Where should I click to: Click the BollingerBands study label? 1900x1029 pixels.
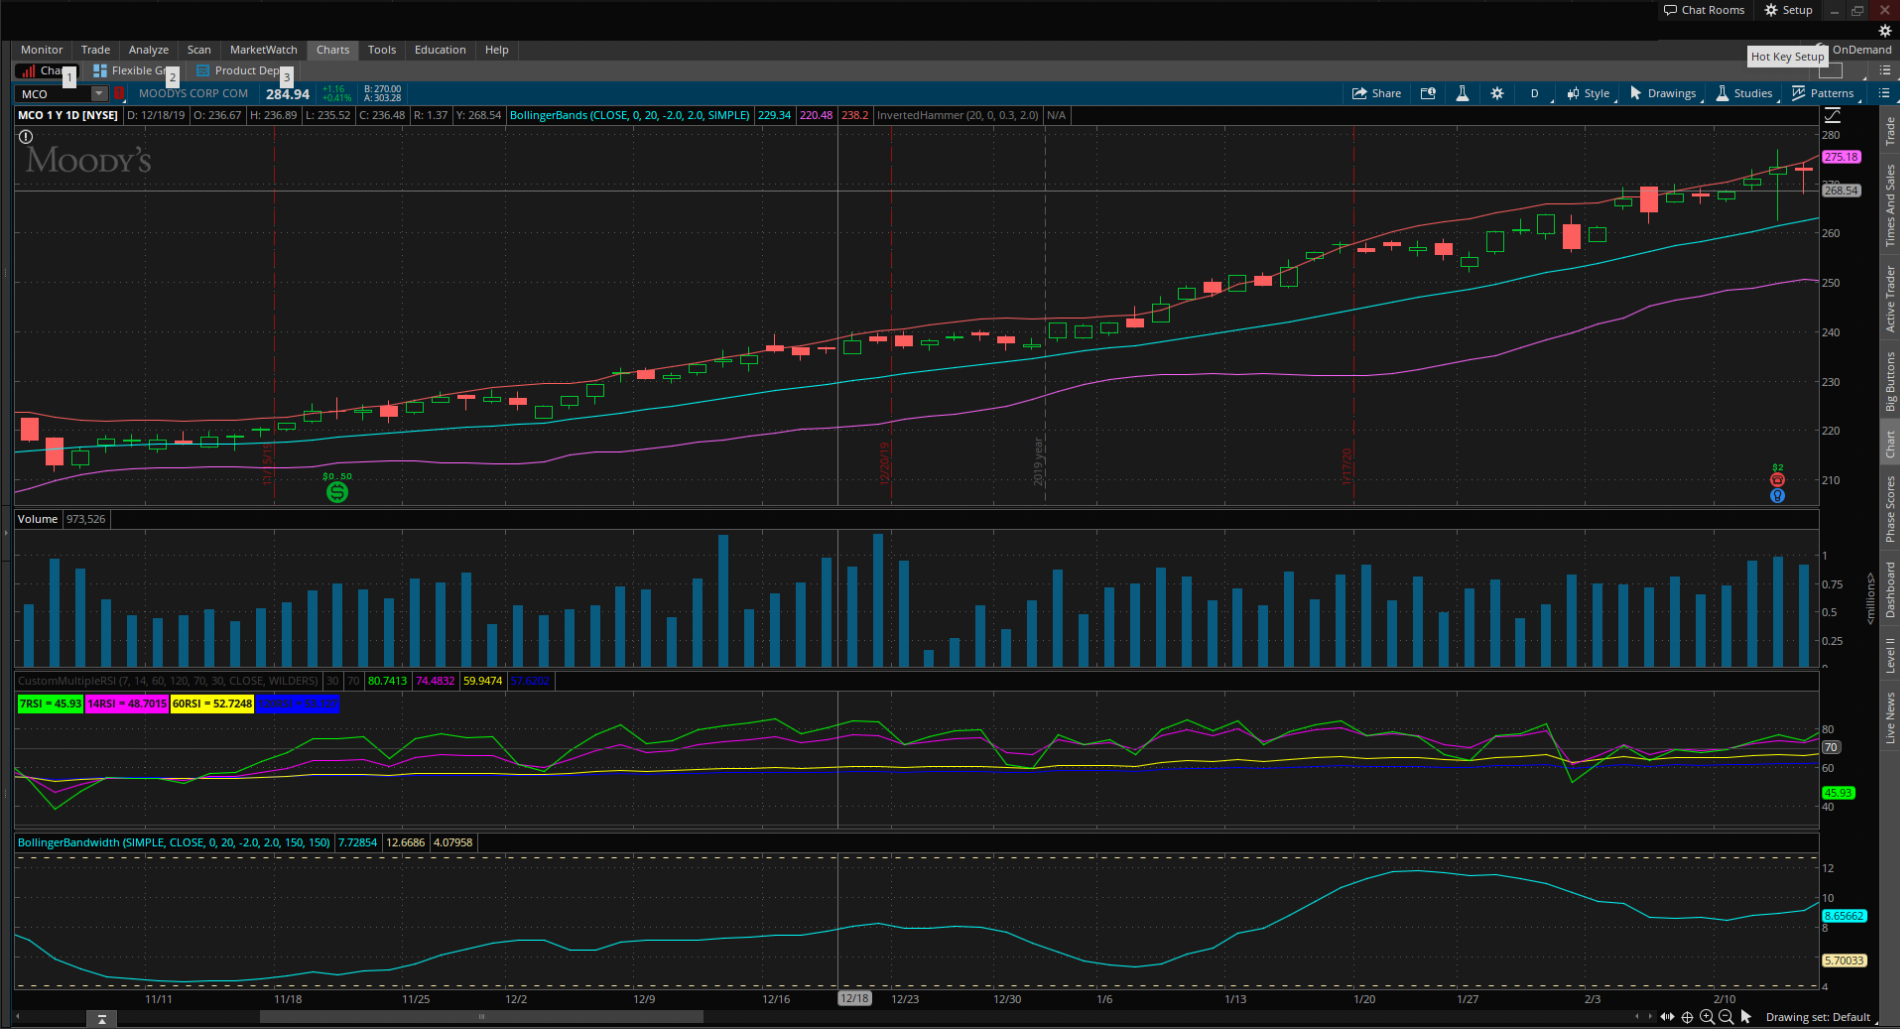(630, 115)
